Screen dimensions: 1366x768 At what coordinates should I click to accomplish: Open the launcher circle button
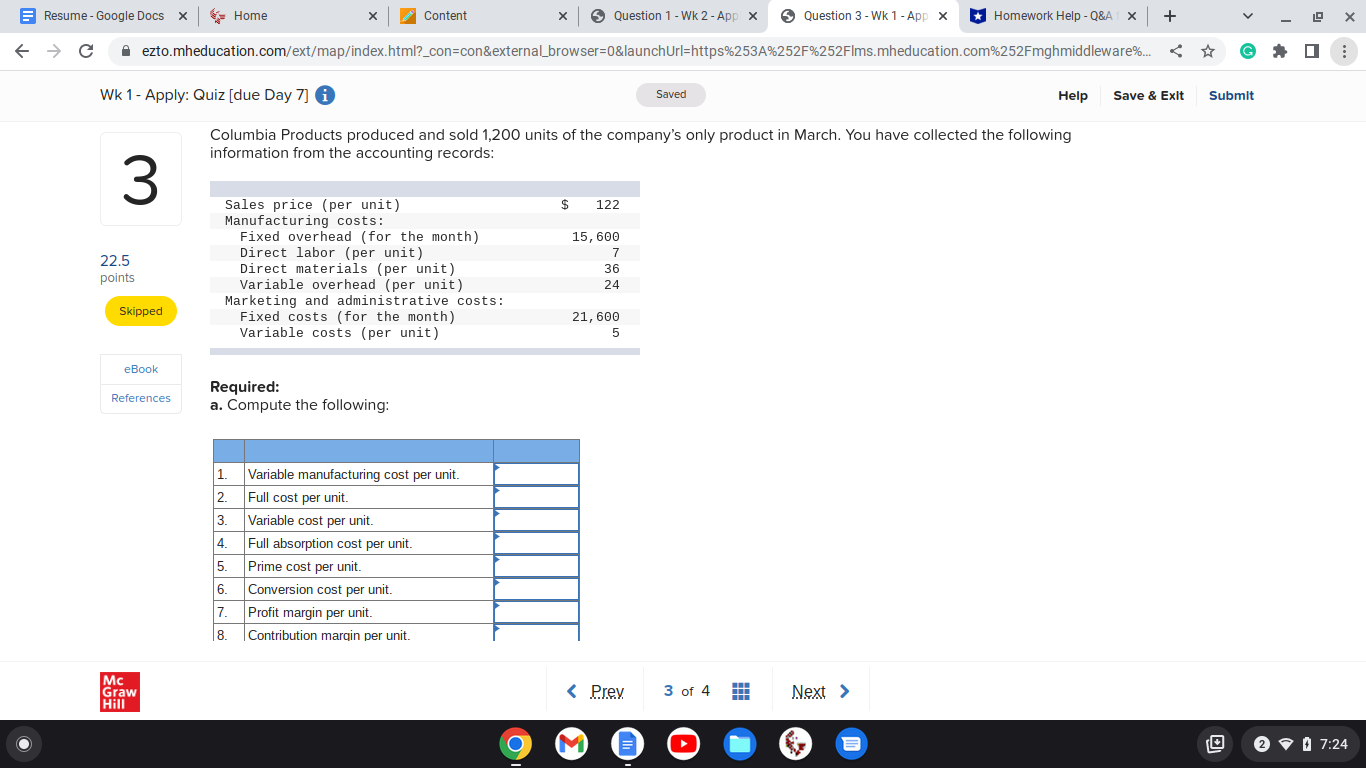pyautogui.click(x=24, y=744)
